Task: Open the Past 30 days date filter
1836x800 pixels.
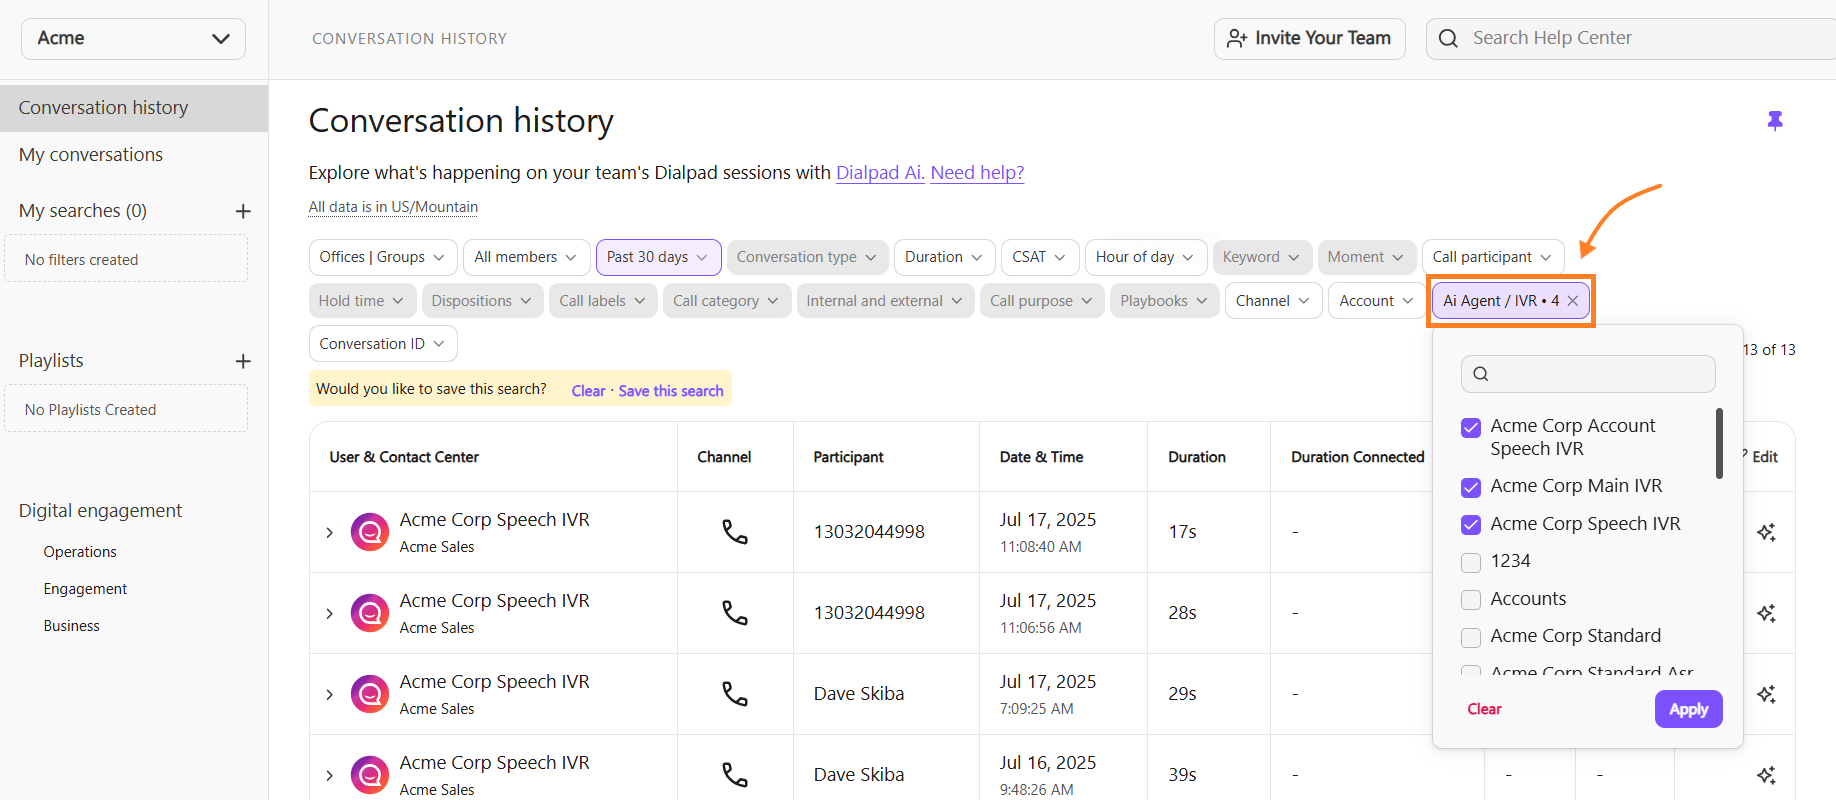Action: pos(658,257)
